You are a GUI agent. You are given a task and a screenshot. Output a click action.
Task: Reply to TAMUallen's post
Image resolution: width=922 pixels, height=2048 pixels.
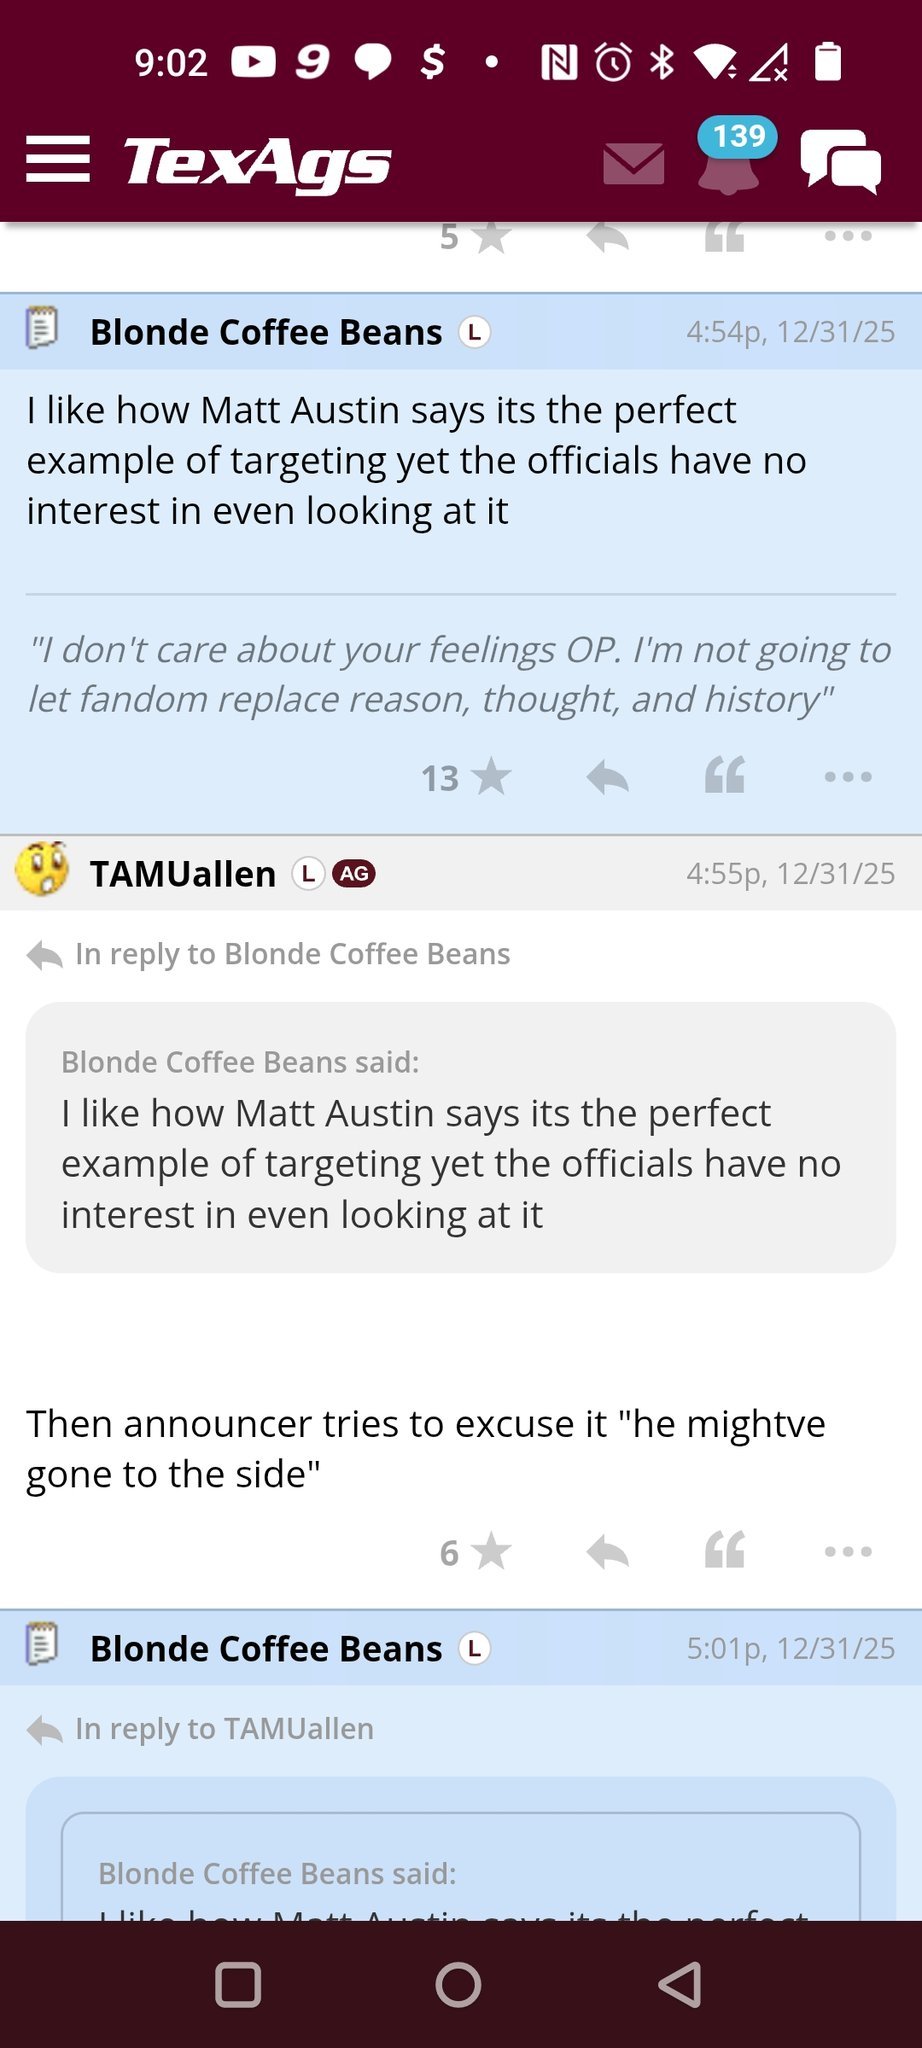(607, 1552)
